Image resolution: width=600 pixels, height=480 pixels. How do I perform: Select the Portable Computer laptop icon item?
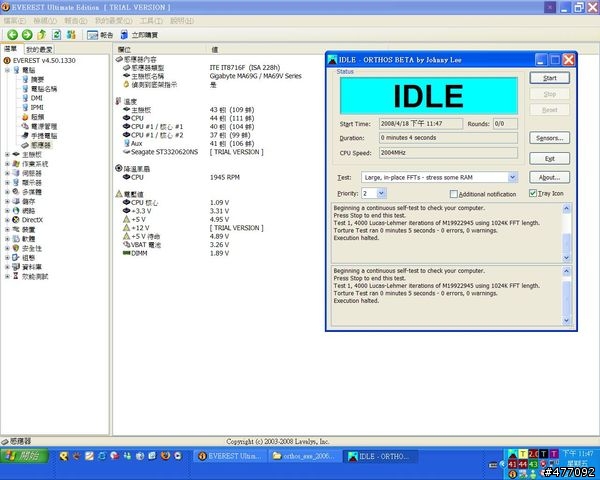tap(25, 136)
